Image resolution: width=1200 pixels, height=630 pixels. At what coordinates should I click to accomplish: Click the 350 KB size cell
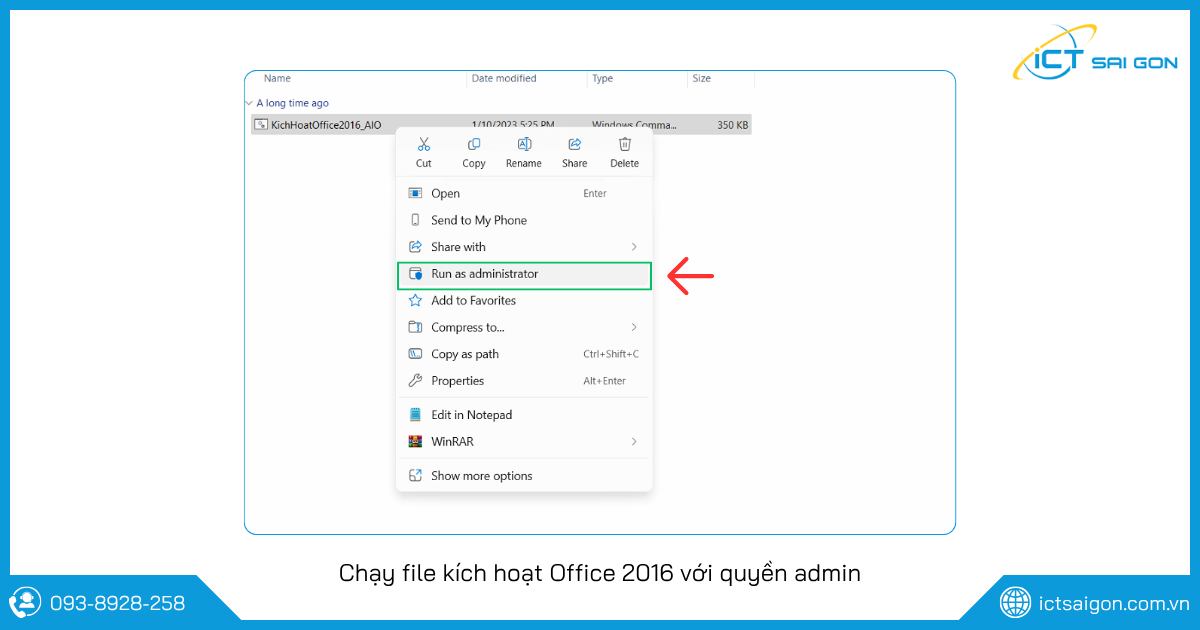[x=732, y=125]
